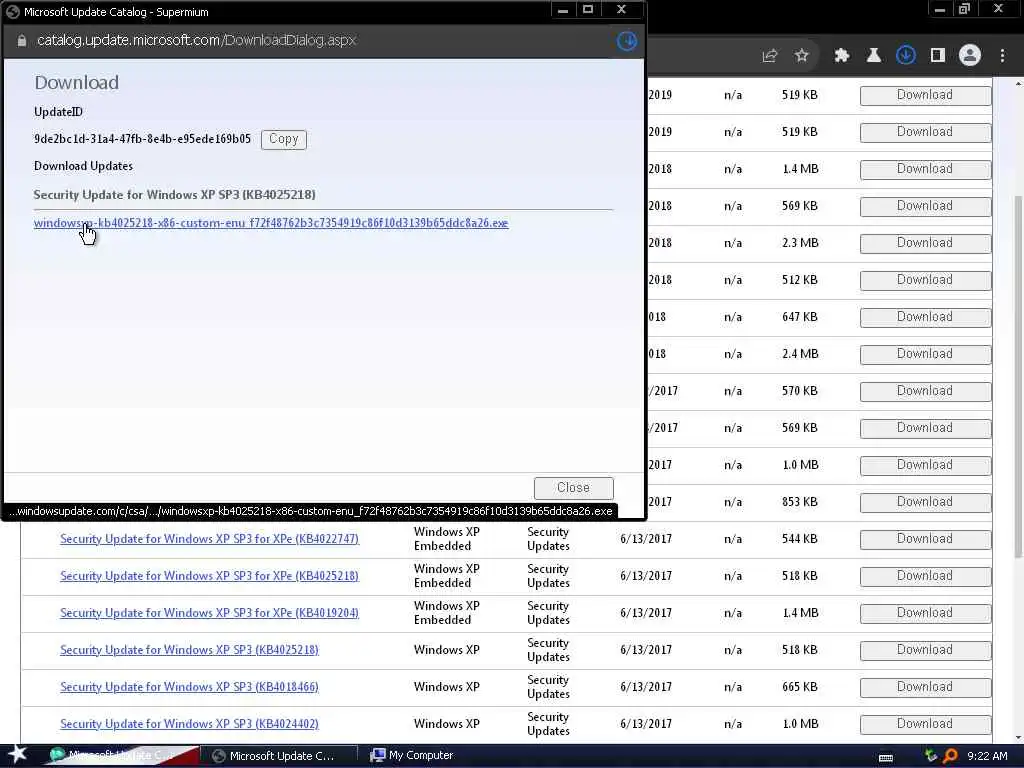Viewport: 1024px width, 768px height.
Task: Open Windows XP SP3 KB4025218 link
Action: tap(189, 650)
